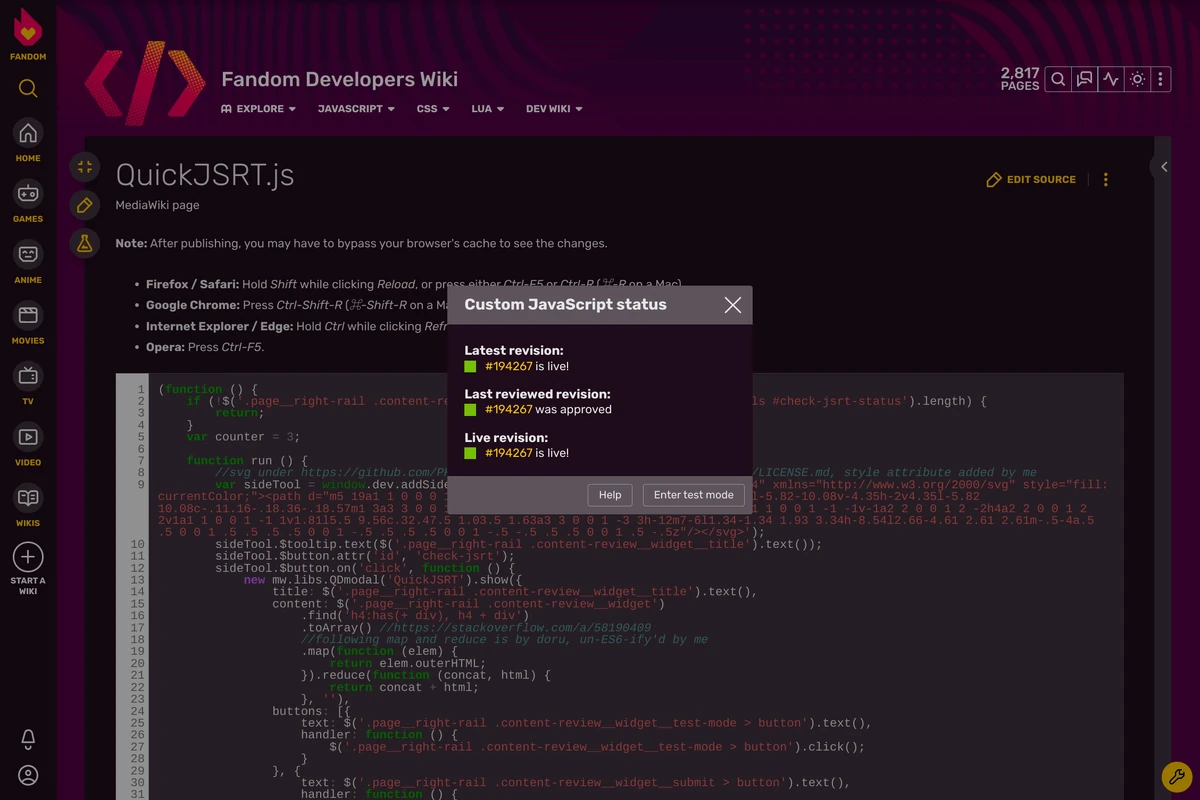Click the pencil edit icon beside the page title
The width and height of the screenshot is (1200, 800).
84,206
